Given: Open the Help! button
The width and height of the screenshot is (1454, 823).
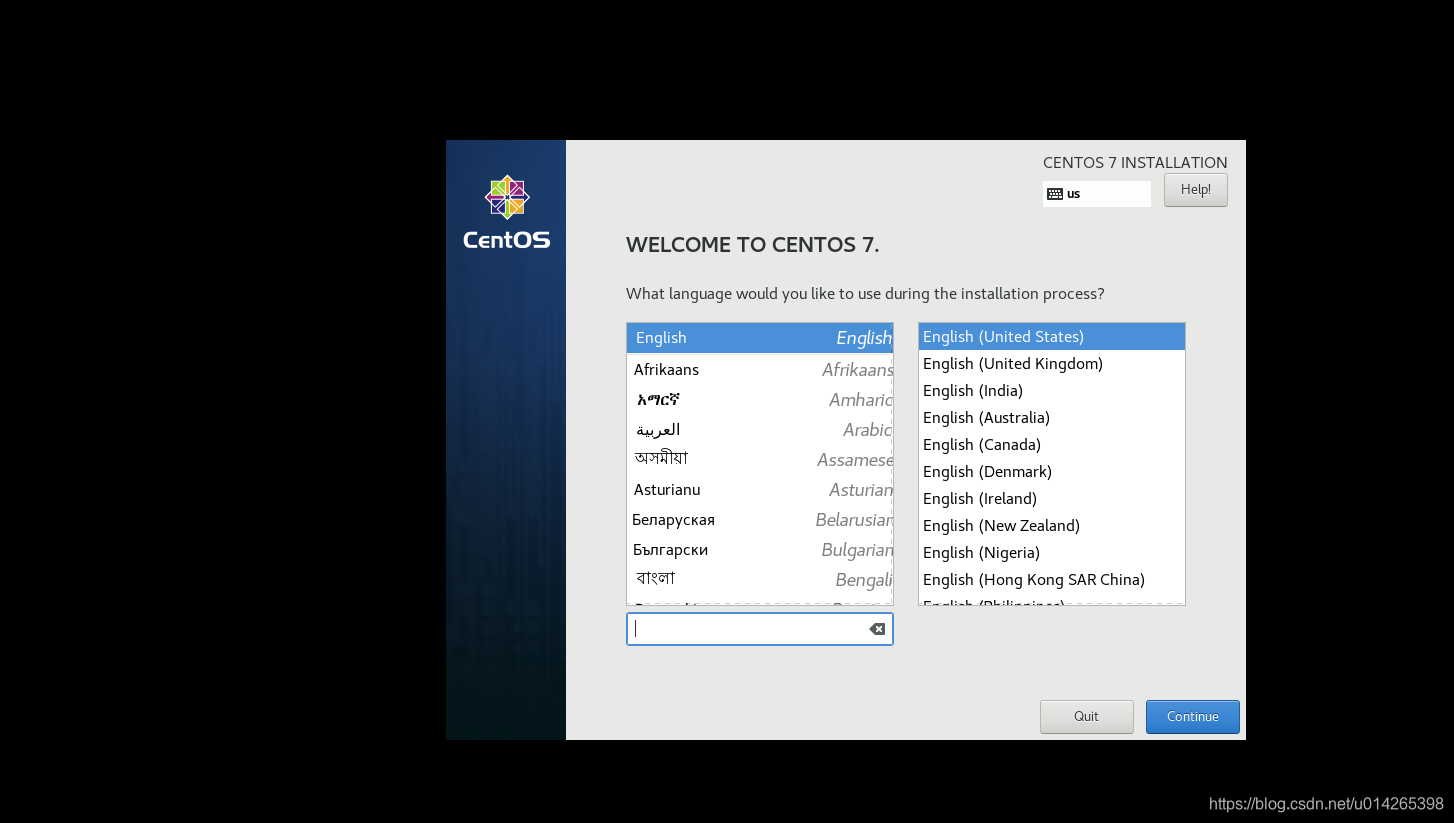Looking at the screenshot, I should pyautogui.click(x=1196, y=190).
